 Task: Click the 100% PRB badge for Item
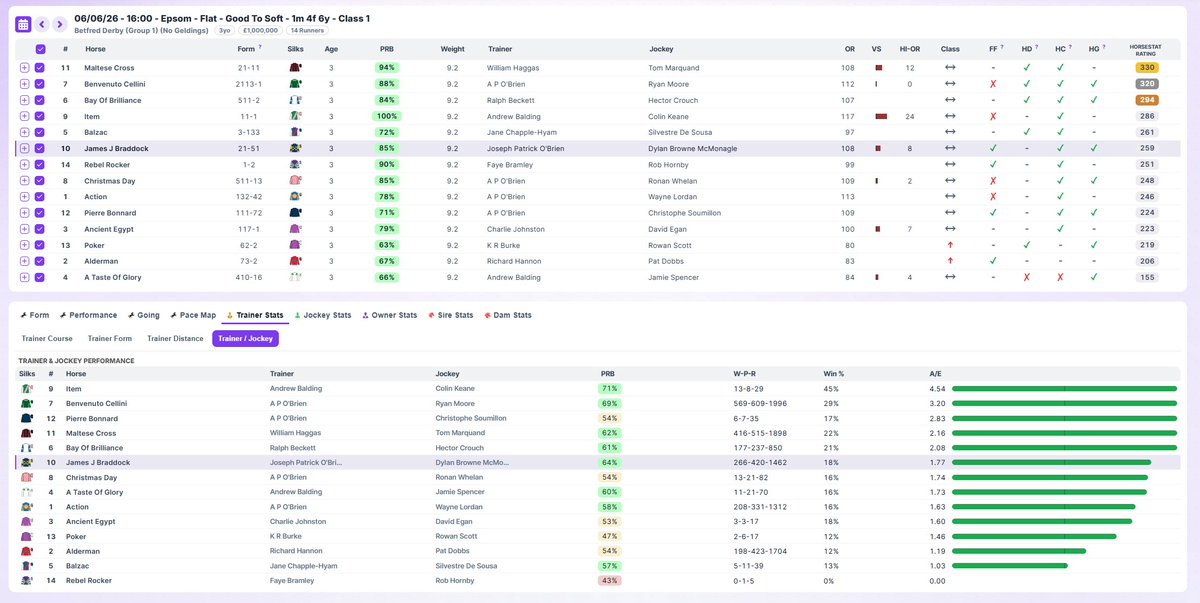pos(387,116)
